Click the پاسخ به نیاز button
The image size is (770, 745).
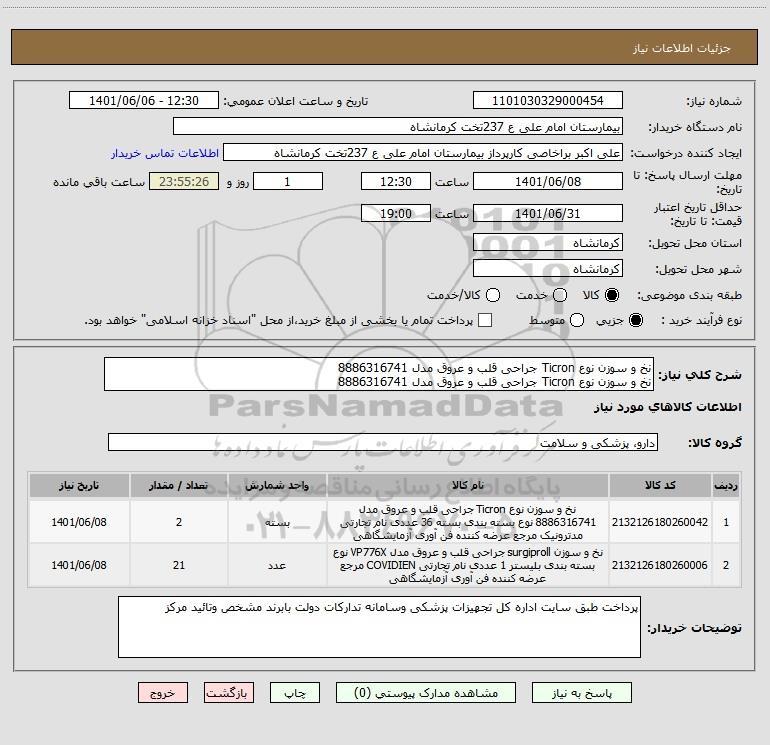(581, 693)
